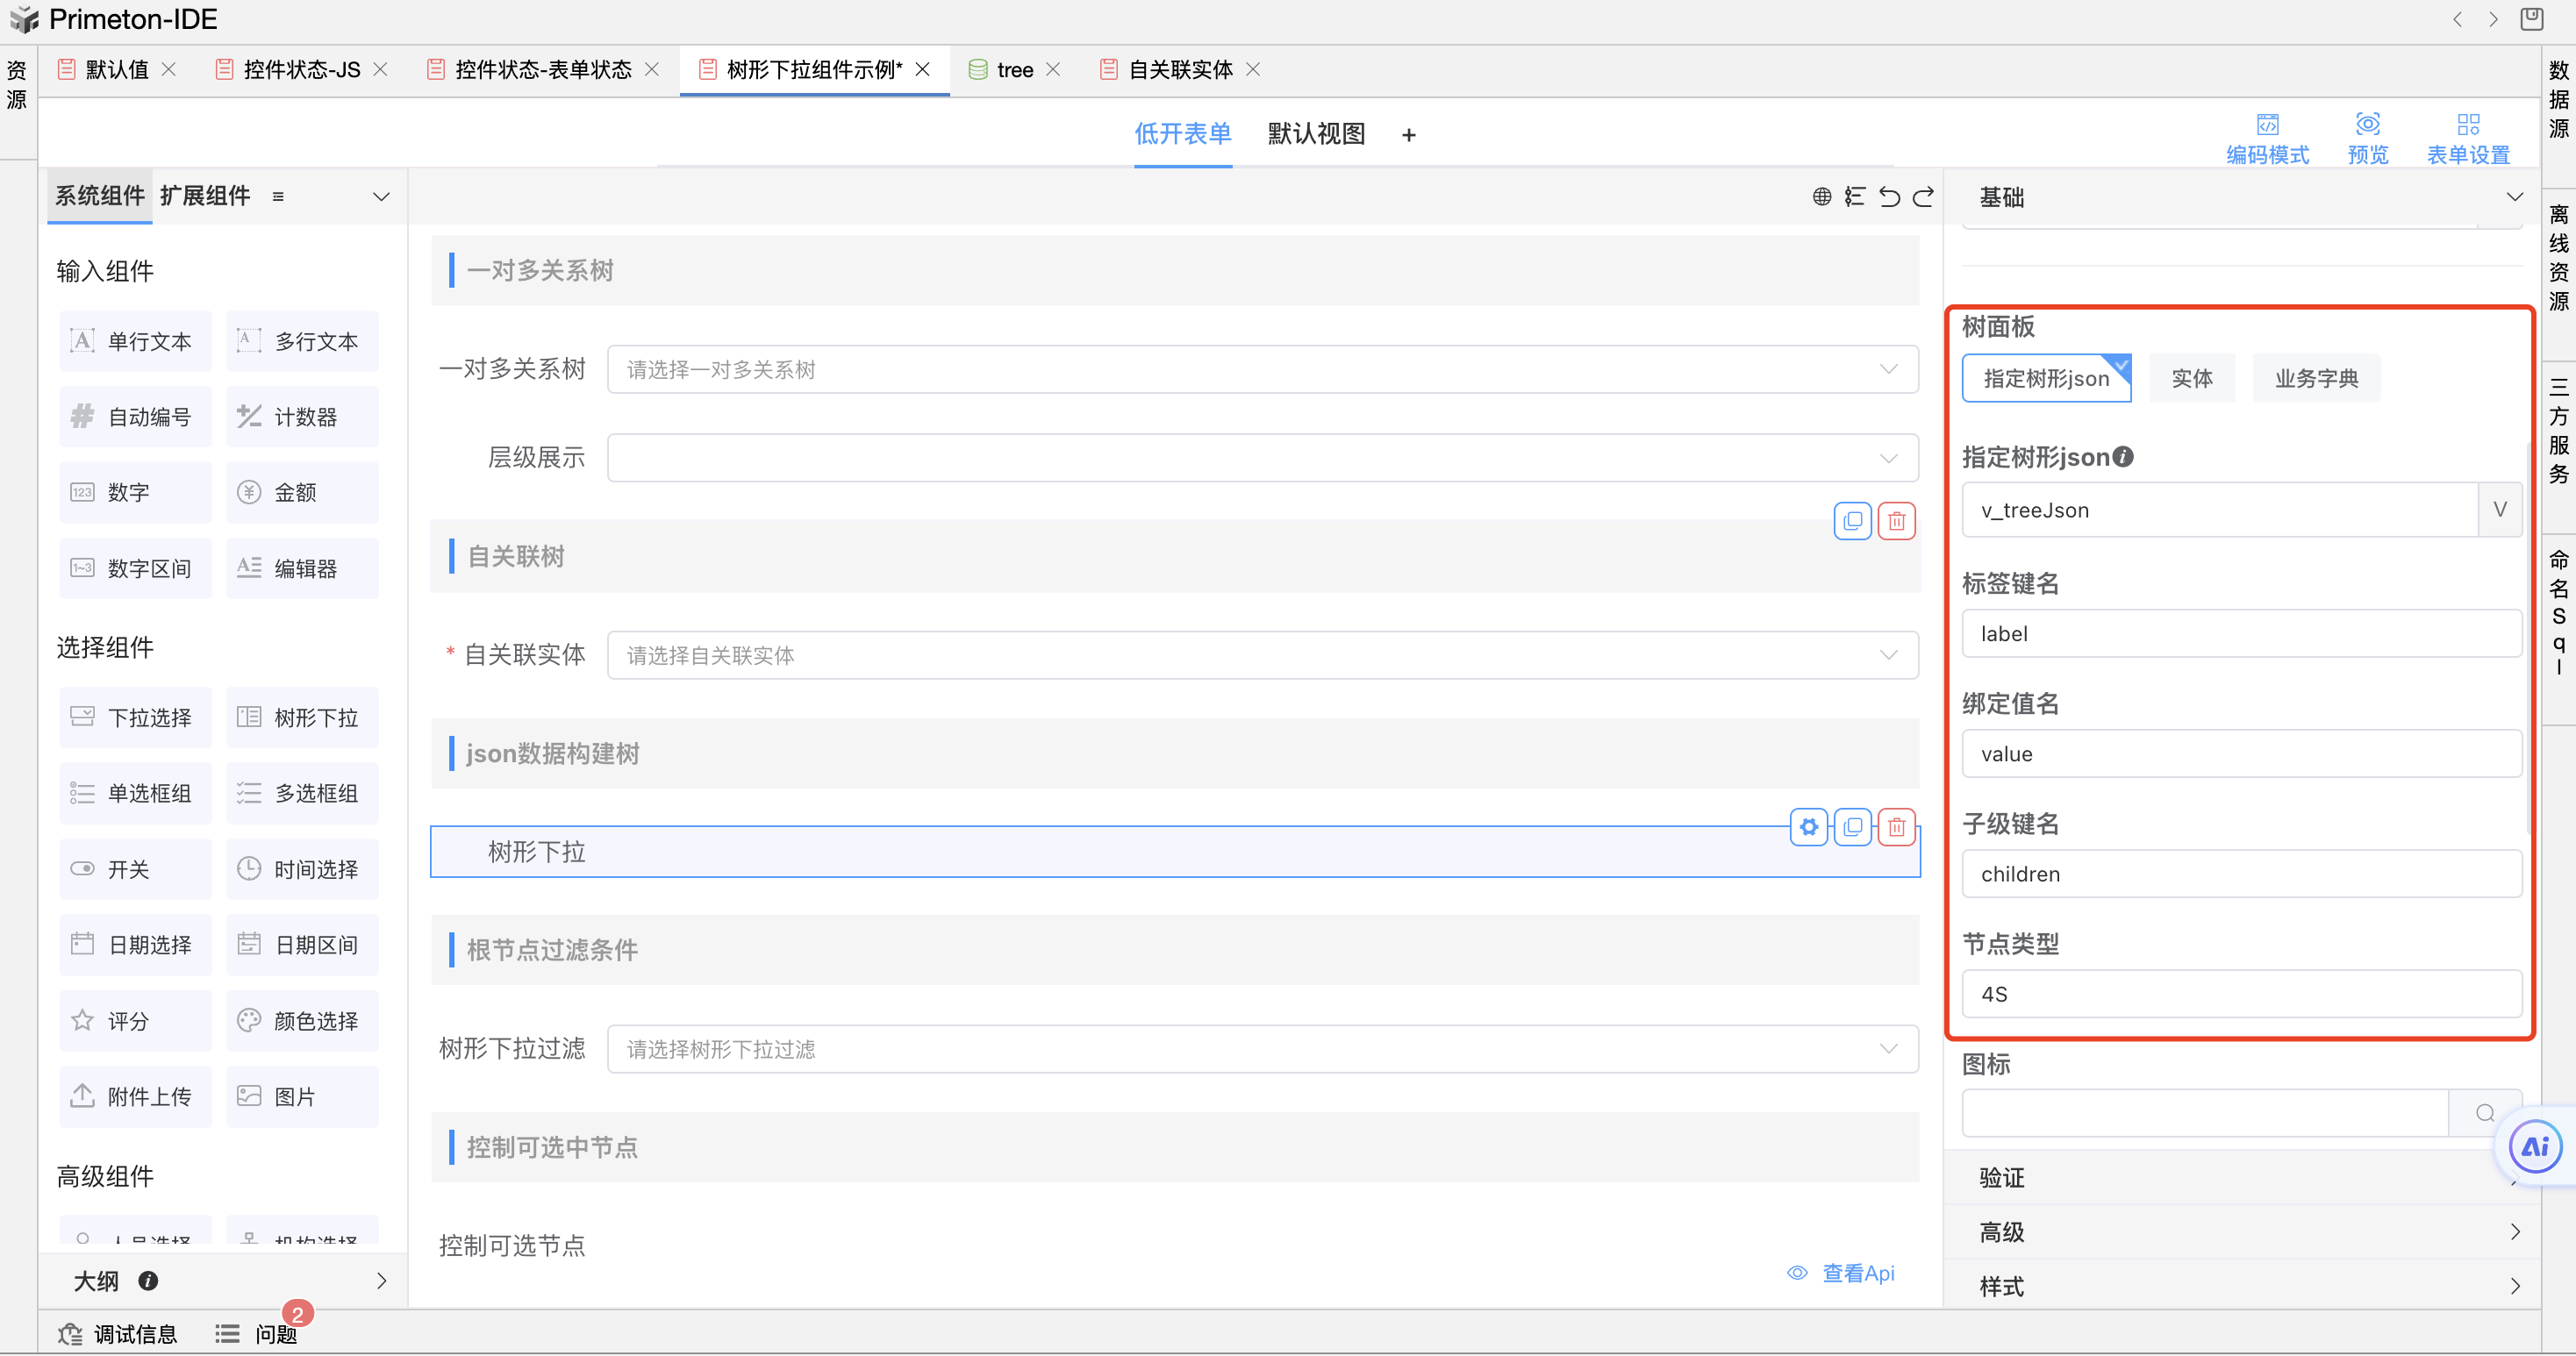
Task: Open settings gear for 树形下拉 field
Action: click(1808, 827)
